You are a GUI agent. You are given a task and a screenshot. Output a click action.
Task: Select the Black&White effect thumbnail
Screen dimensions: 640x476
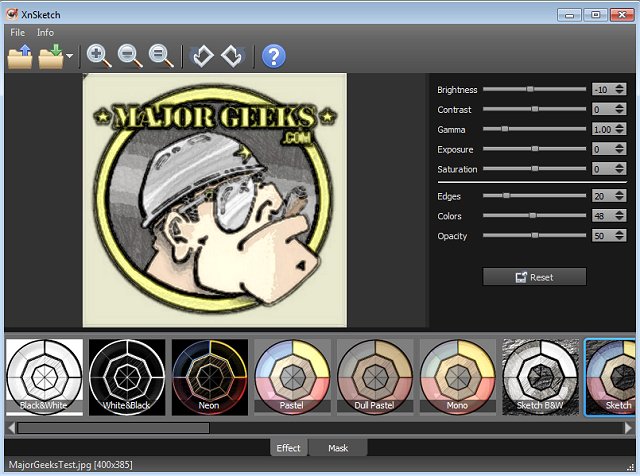(44, 377)
